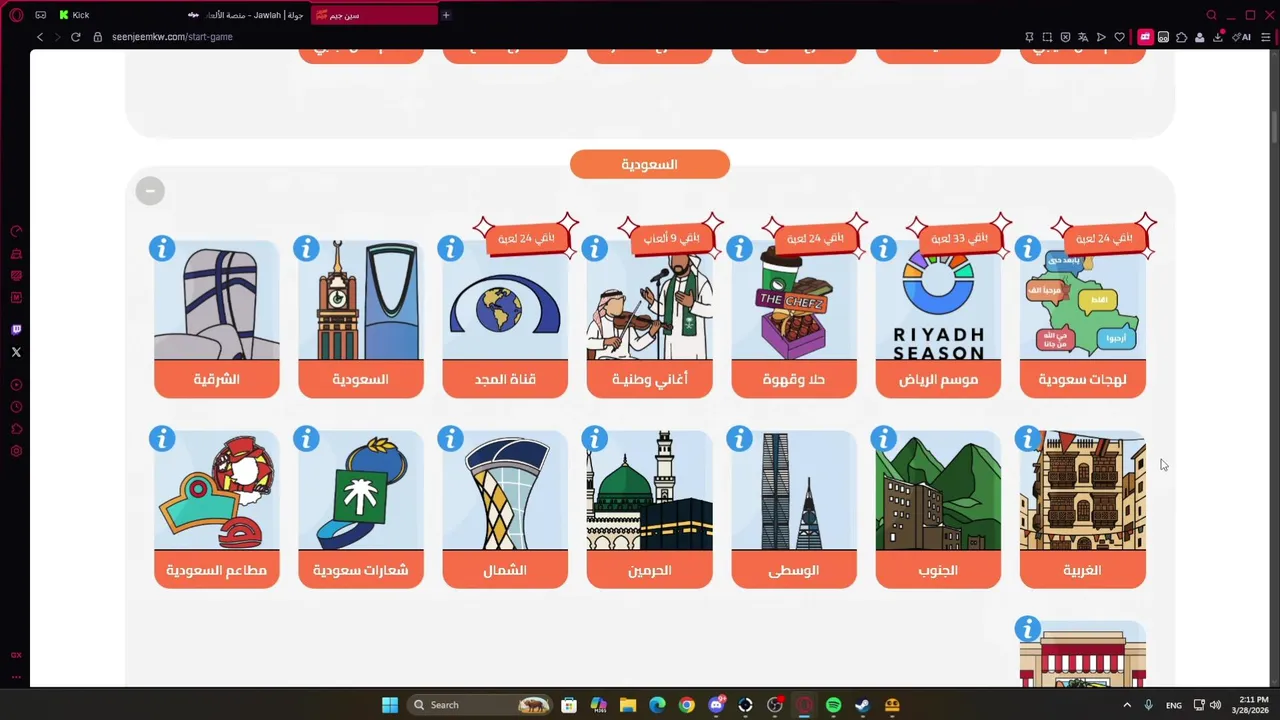View info for لهجات سعودية
The width and height of the screenshot is (1280, 720).
pos(1027,248)
